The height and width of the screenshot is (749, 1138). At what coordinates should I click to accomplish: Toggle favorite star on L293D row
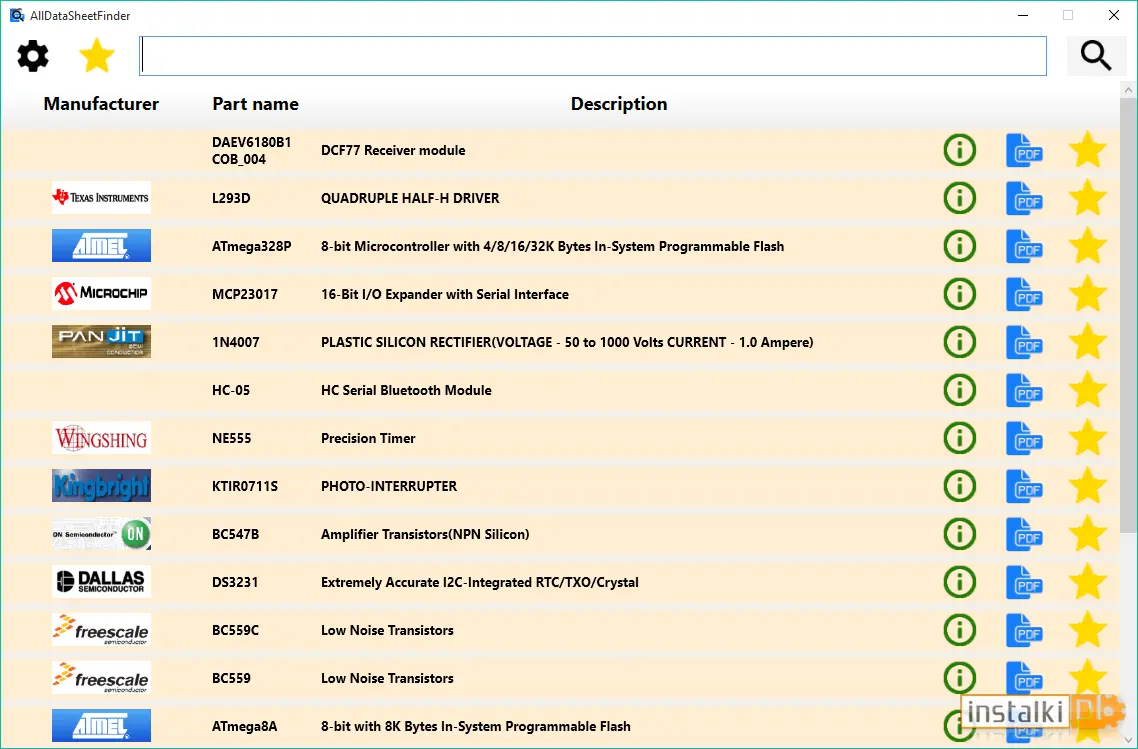tap(1088, 198)
